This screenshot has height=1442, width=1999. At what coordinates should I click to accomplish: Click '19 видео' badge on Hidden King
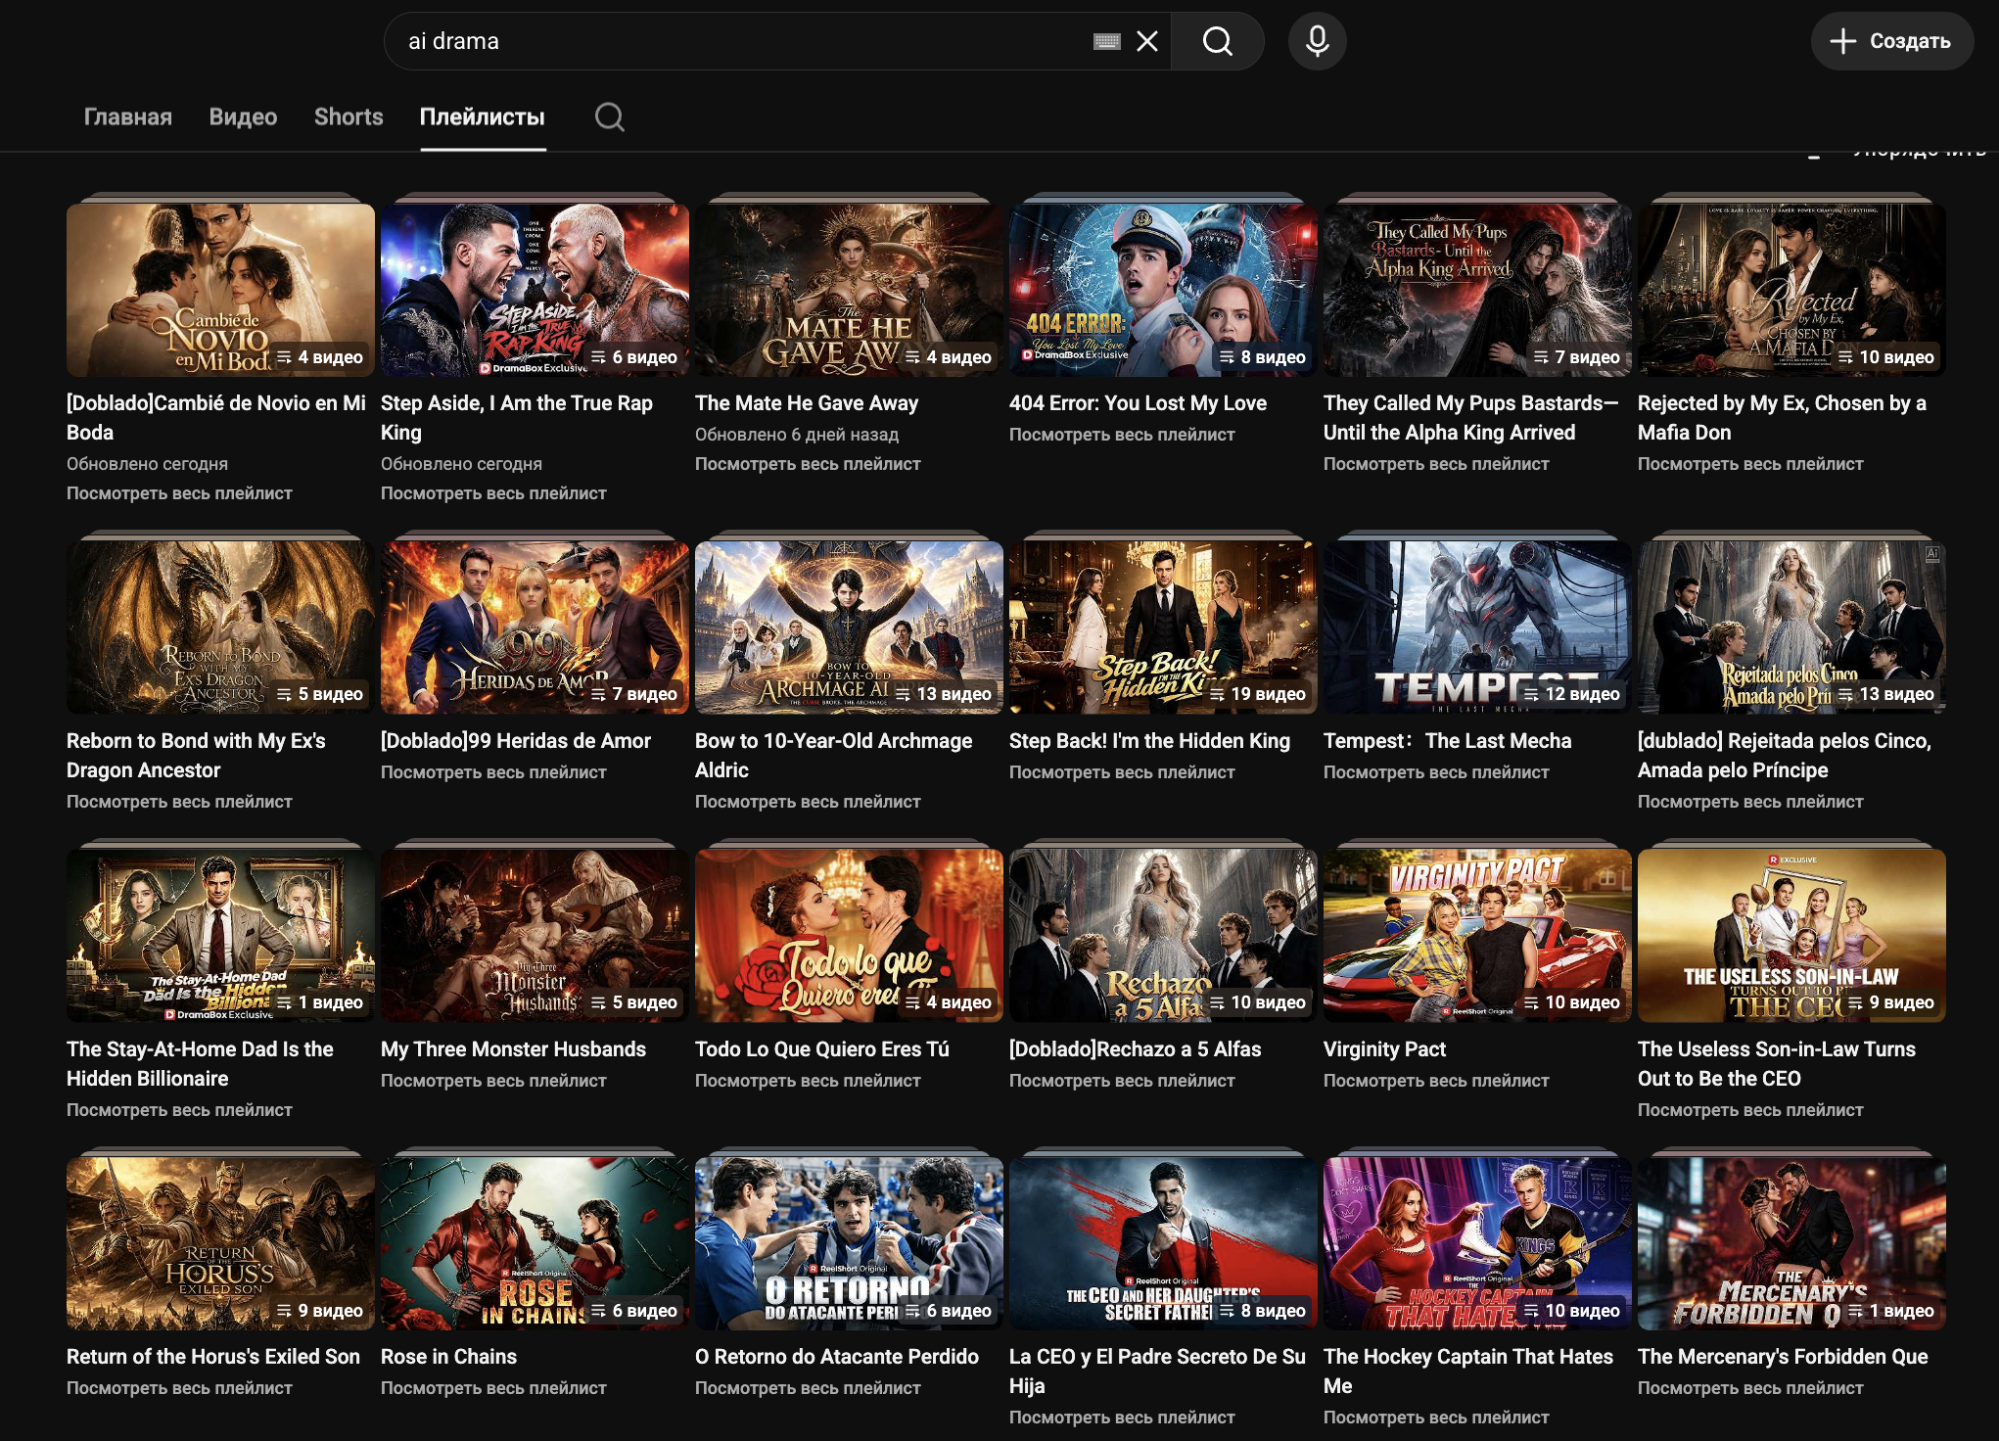coord(1258,694)
